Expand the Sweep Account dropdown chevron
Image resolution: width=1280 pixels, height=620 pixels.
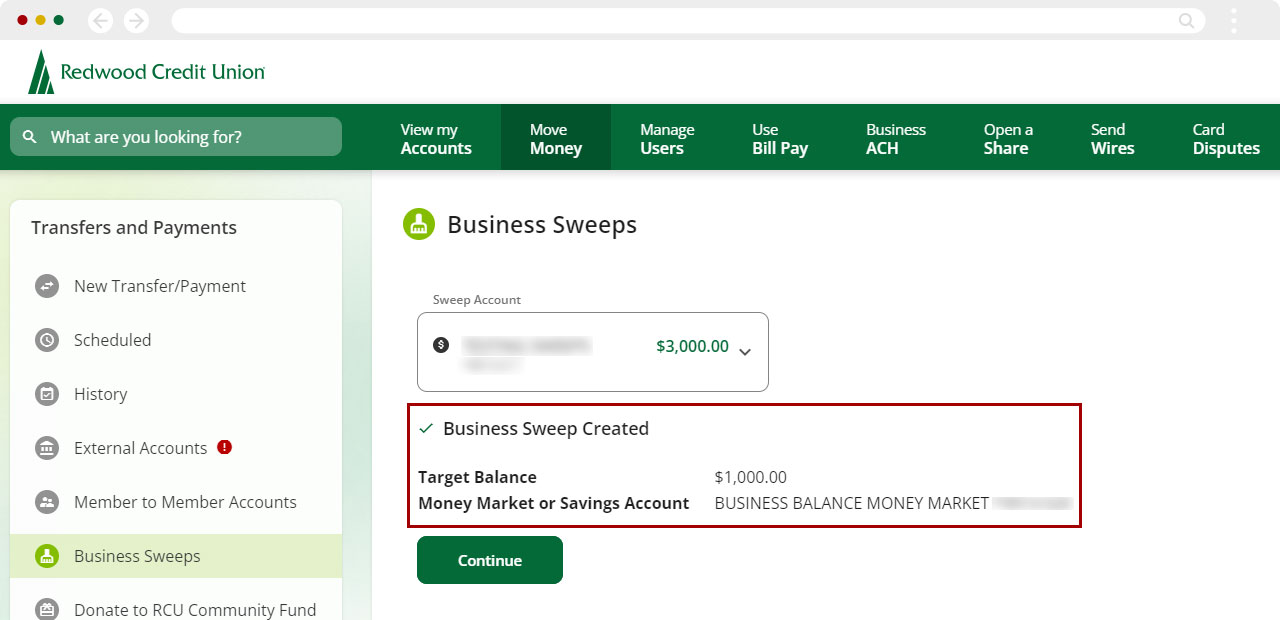pos(745,351)
